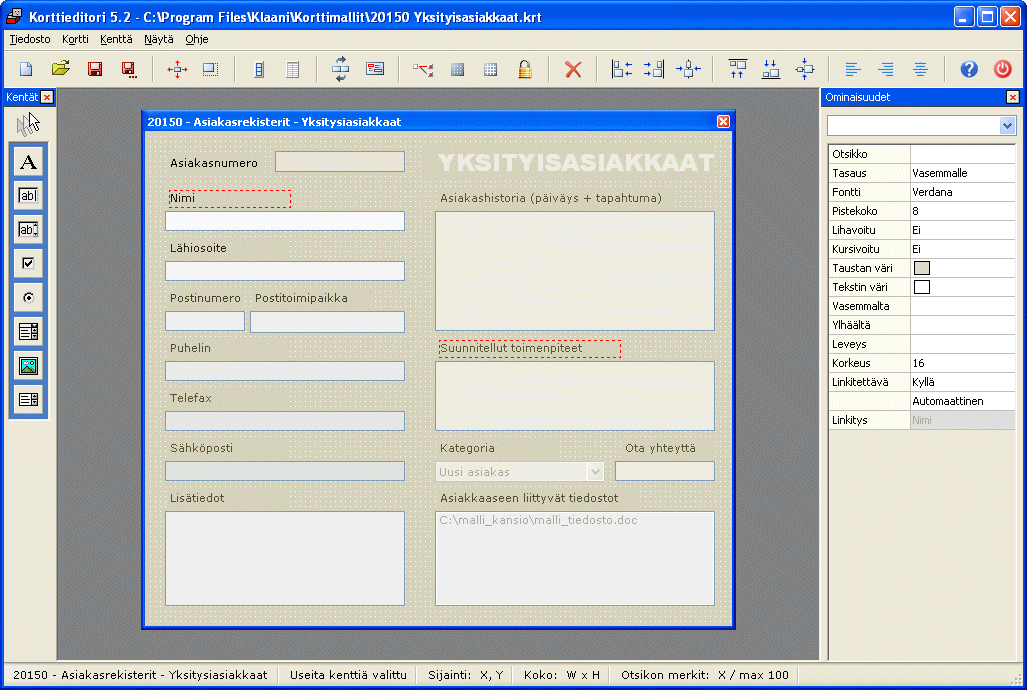This screenshot has width=1027, height=690.
Task: Toggle the Kursivoitu value 'Ei'
Action: point(961,249)
